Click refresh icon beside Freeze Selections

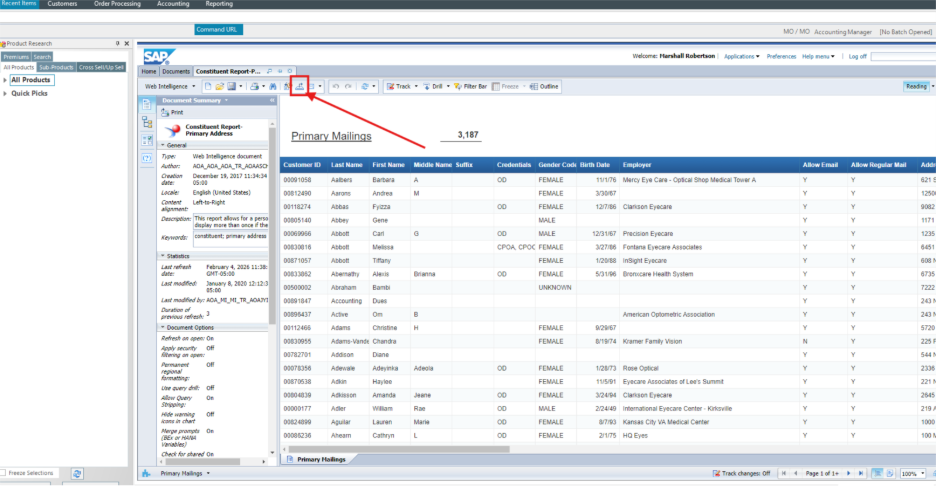[77, 473]
